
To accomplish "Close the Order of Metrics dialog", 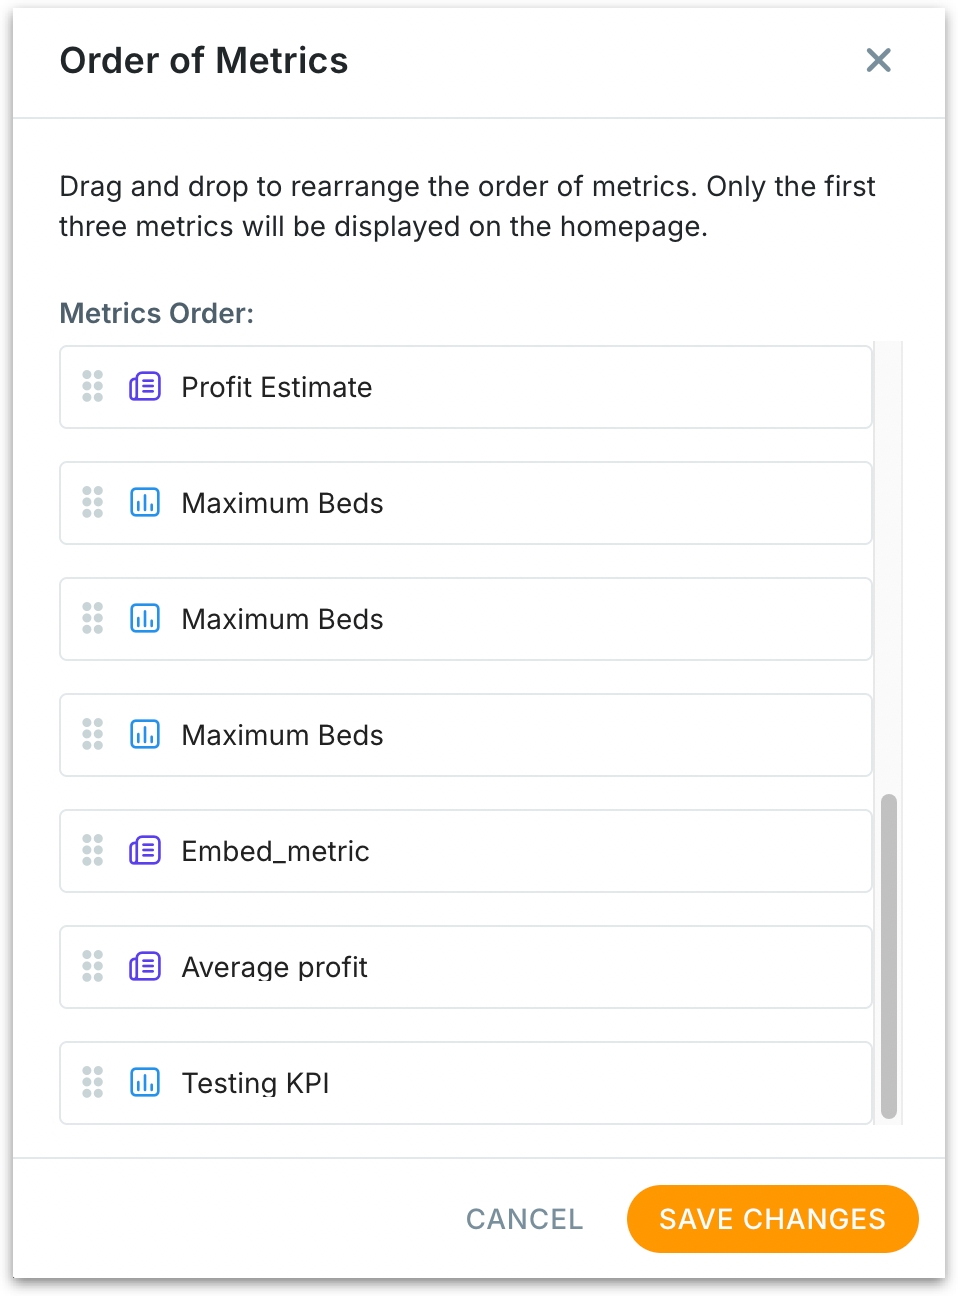I will click(x=878, y=60).
